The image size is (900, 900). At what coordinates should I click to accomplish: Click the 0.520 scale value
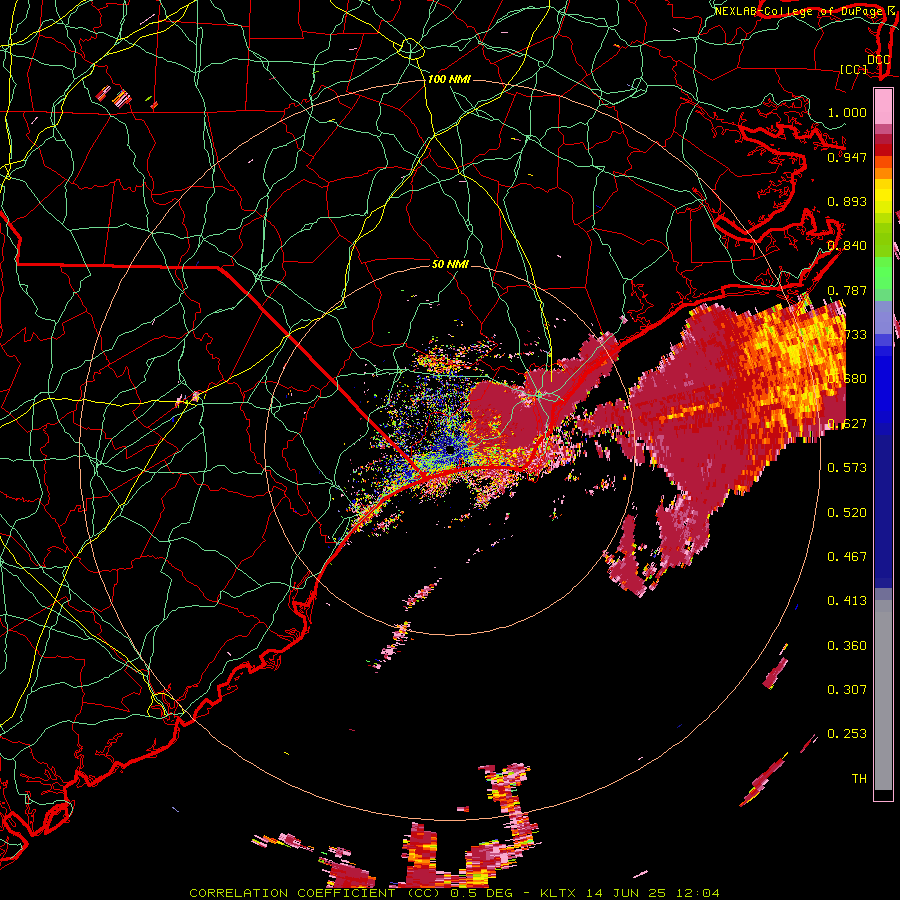click(847, 513)
